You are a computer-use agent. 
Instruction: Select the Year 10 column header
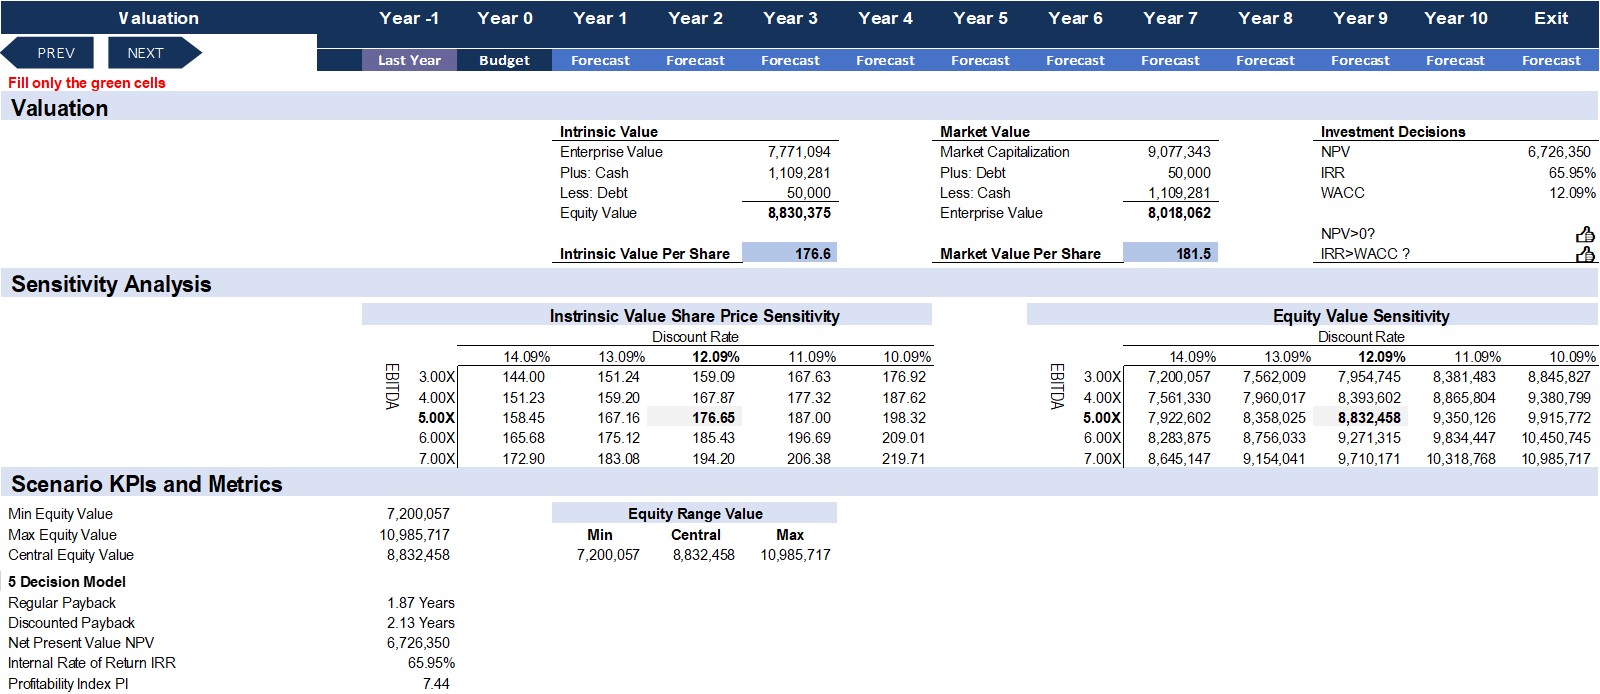click(x=1456, y=18)
